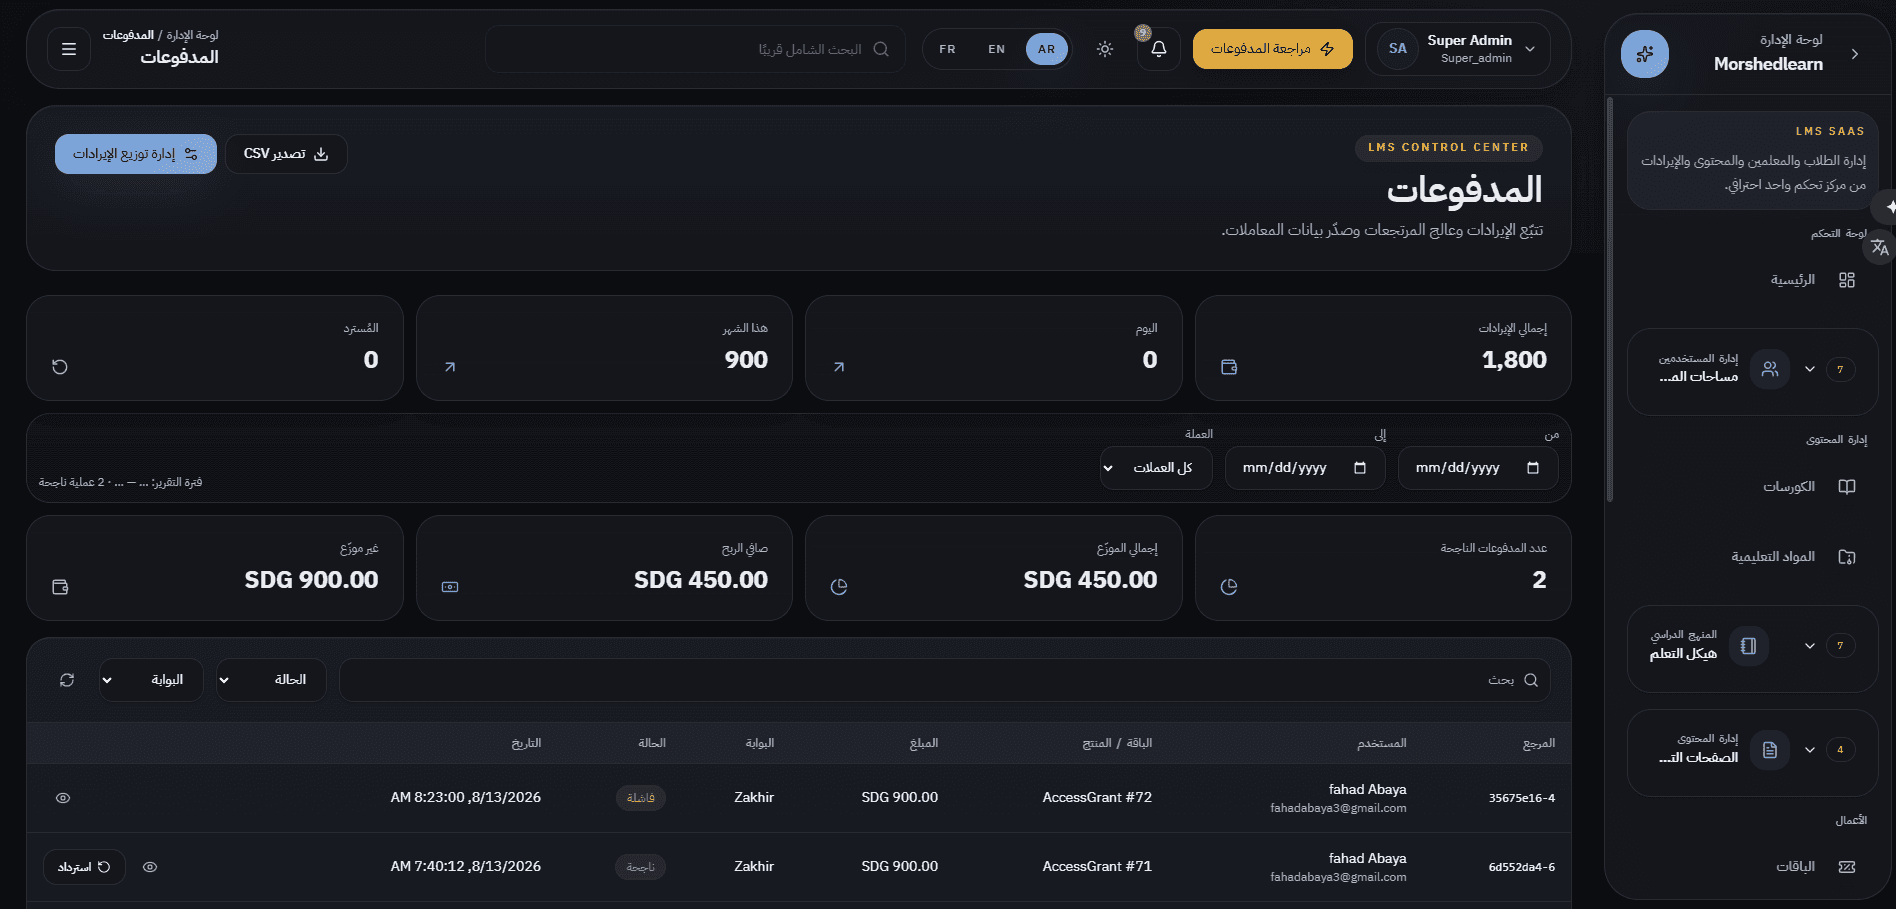Expand the إدارة المحتوى sidebar group
The height and width of the screenshot is (909, 1896).
(x=1810, y=750)
